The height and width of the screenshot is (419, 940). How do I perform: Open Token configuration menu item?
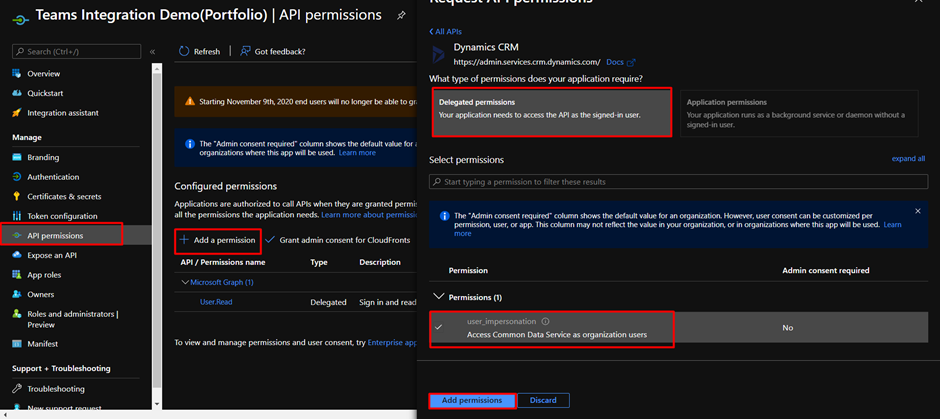[62, 216]
